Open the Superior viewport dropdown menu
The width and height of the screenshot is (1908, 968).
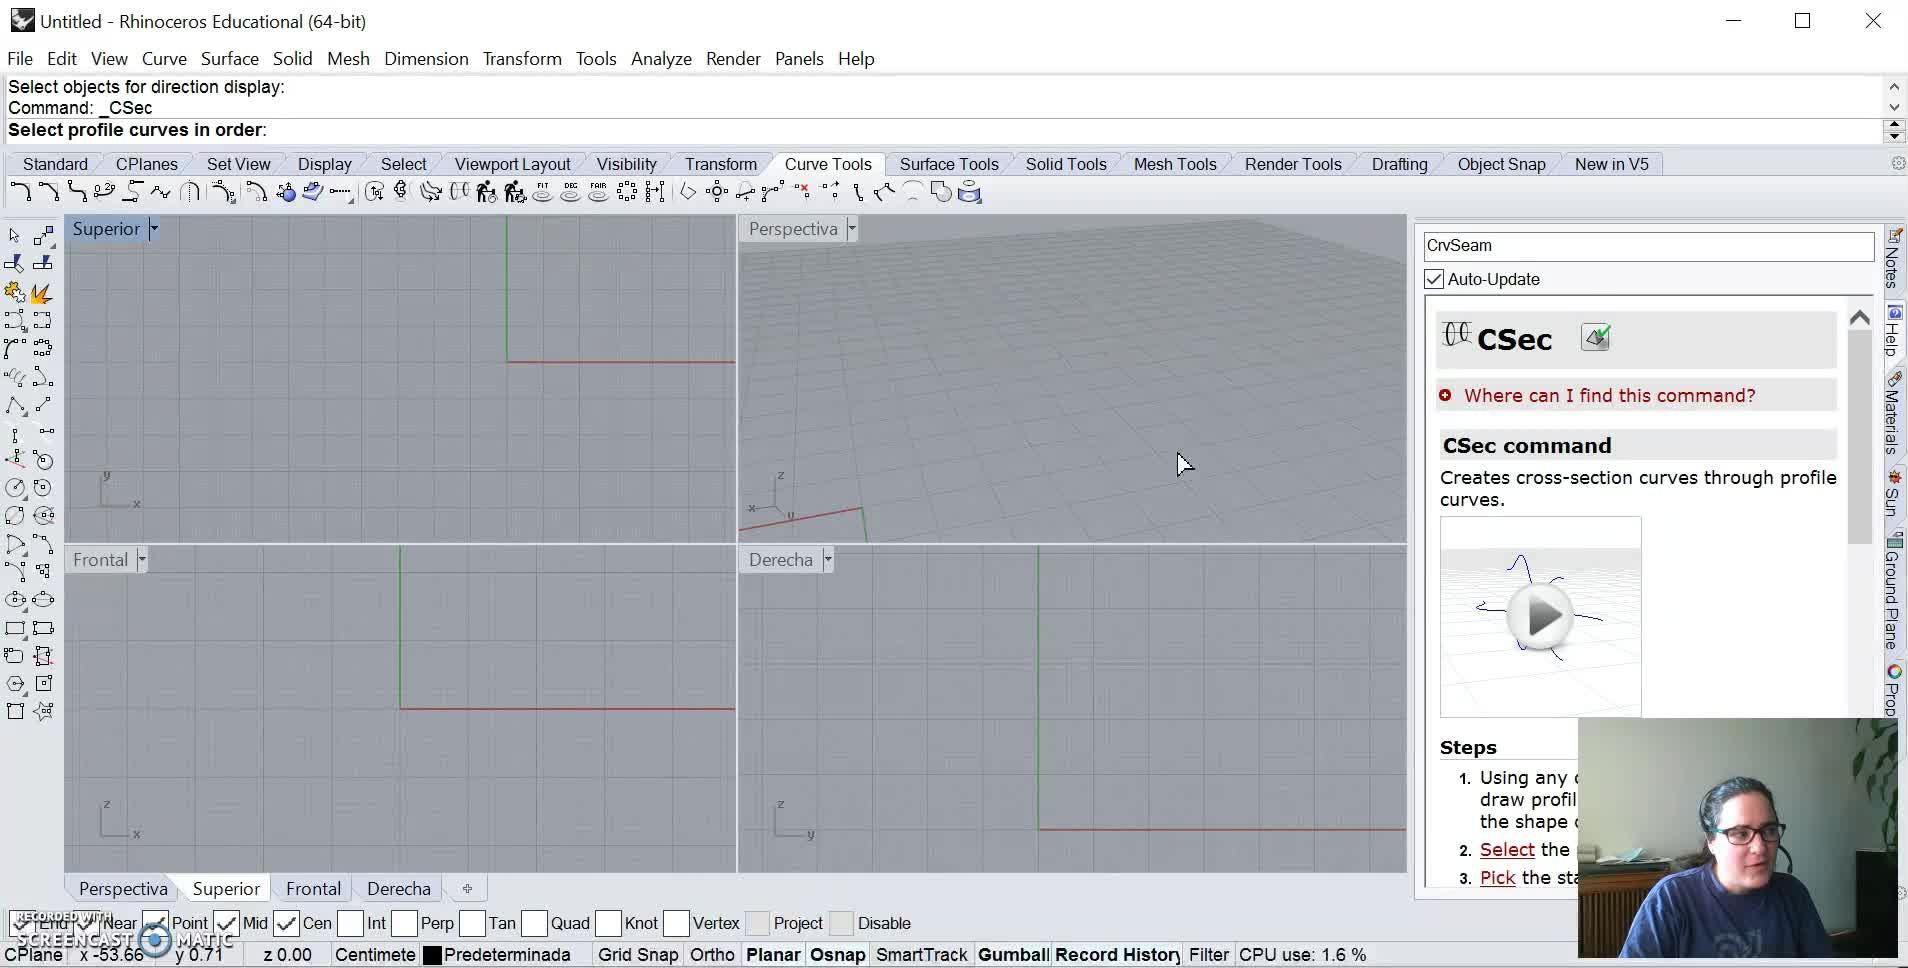pyautogui.click(x=154, y=229)
